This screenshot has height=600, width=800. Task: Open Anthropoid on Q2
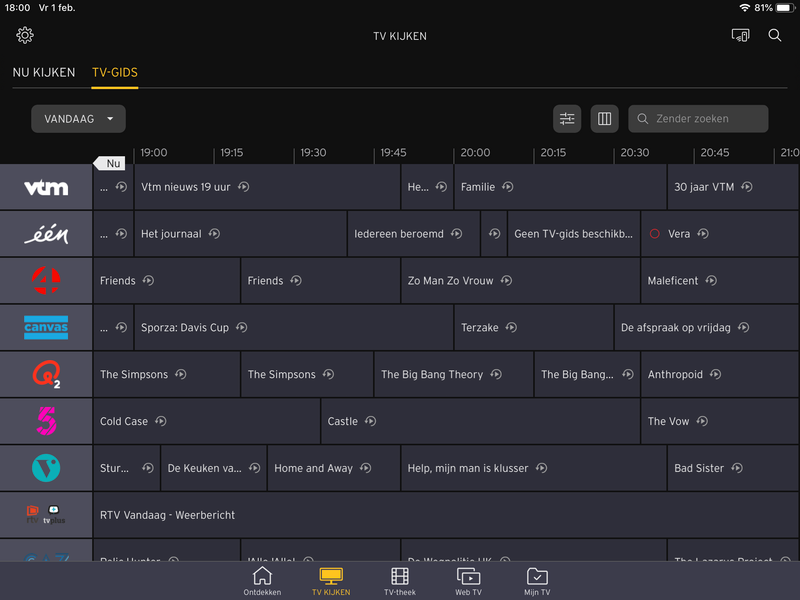[x=720, y=374]
